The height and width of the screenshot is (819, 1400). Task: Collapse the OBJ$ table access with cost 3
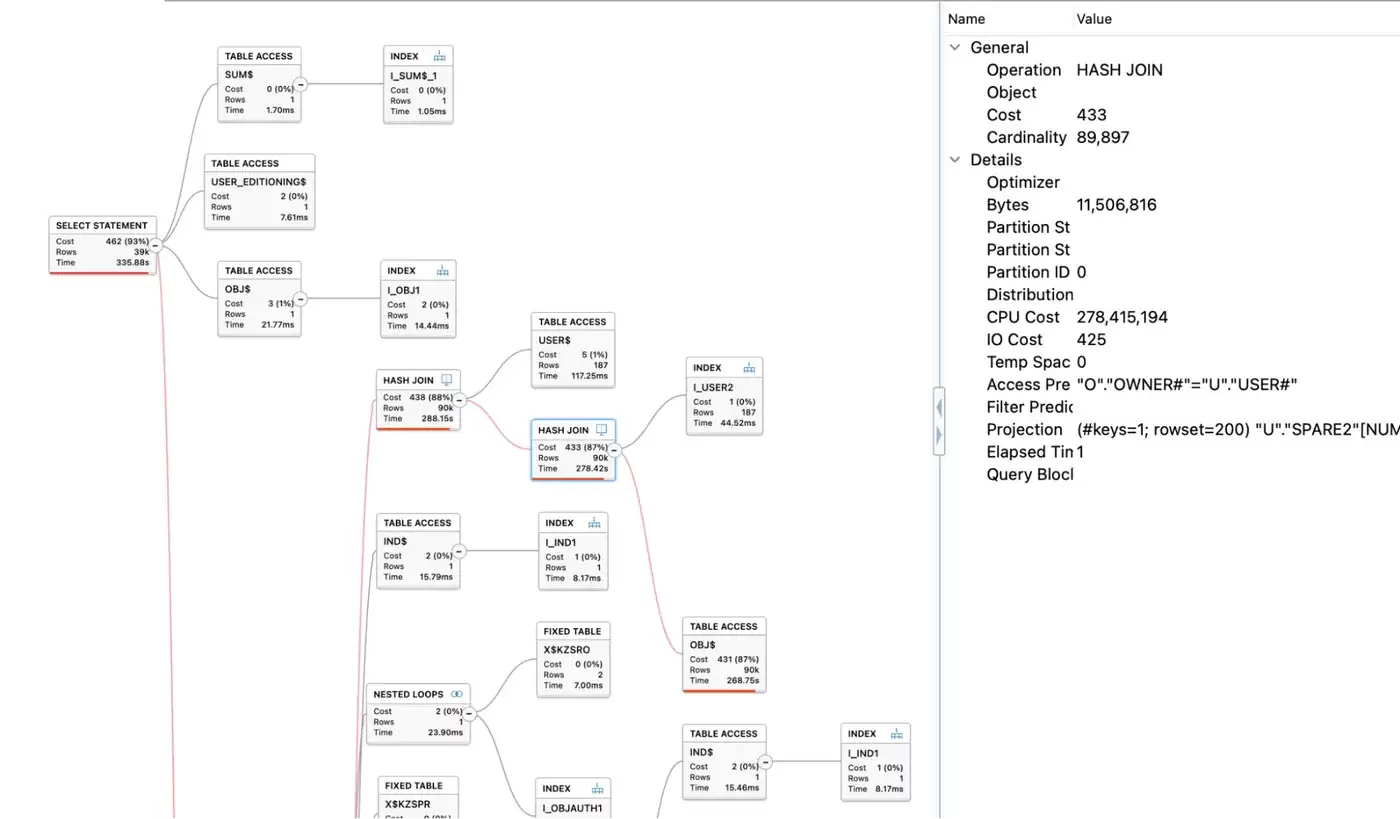(x=300, y=299)
